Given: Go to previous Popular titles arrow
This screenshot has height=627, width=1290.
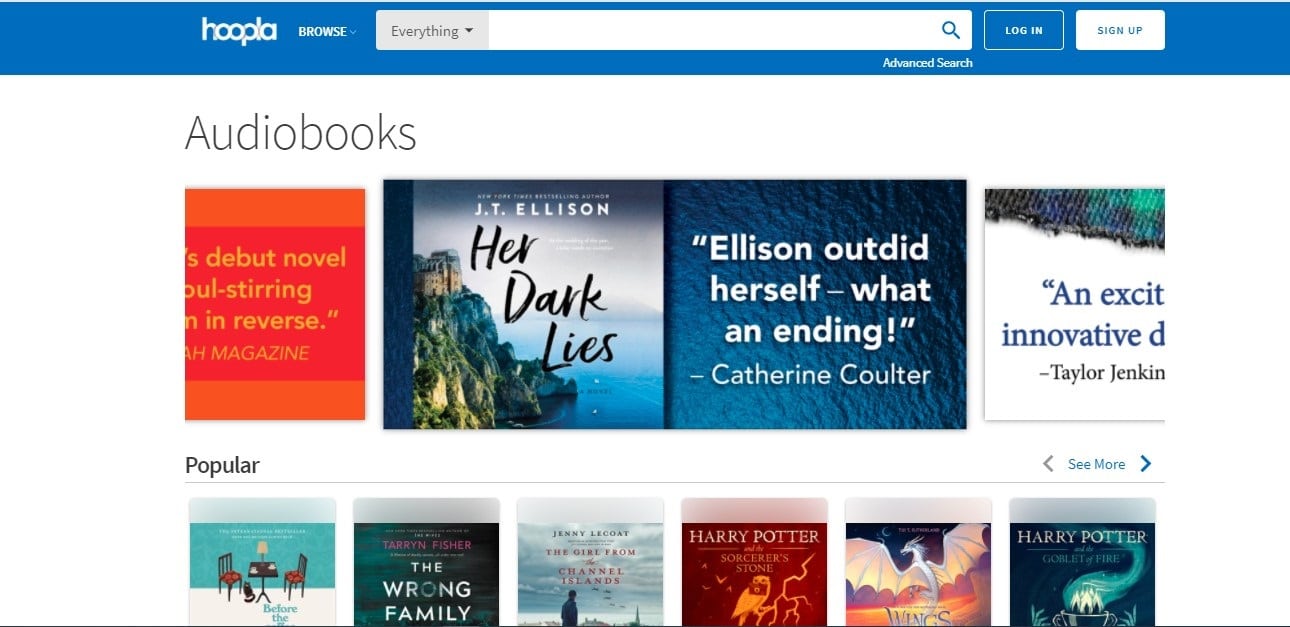Looking at the screenshot, I should pos(1048,464).
